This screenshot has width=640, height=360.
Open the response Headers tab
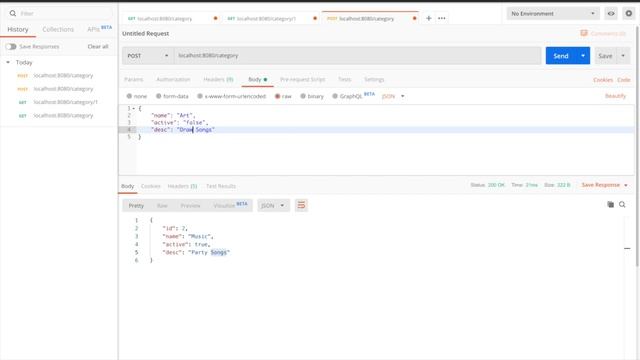[182, 186]
